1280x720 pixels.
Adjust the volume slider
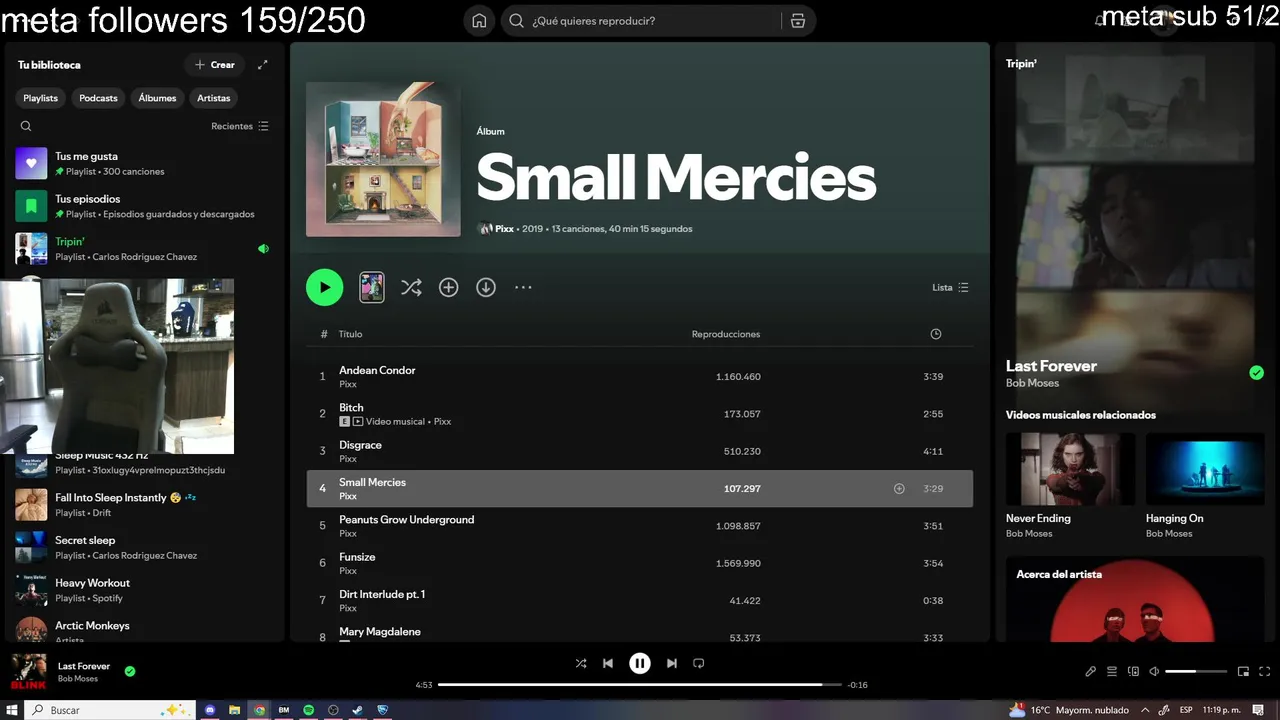(1196, 672)
